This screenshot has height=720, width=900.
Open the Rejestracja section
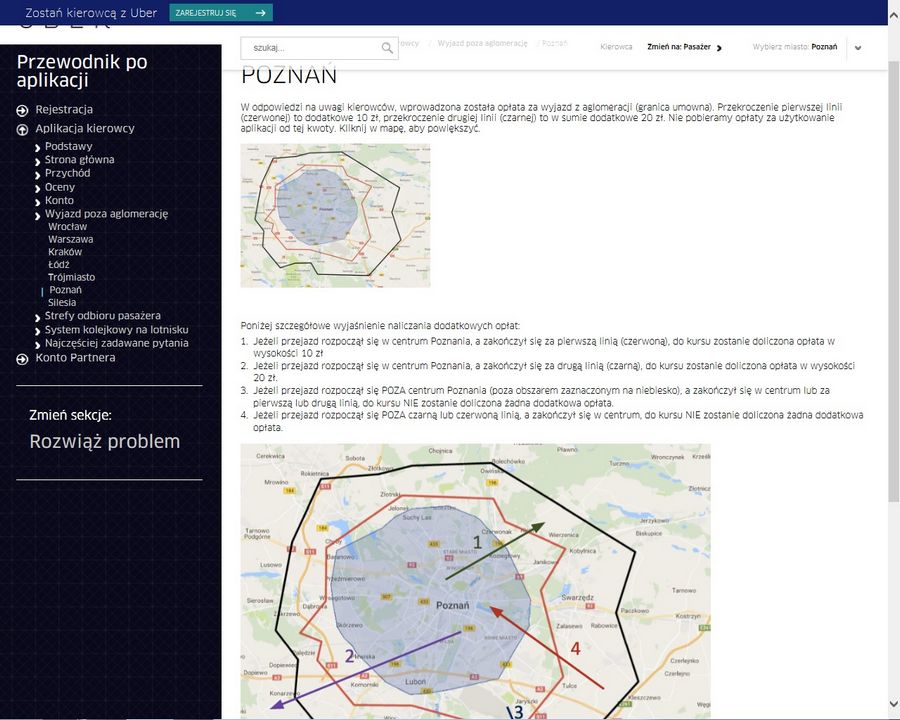64,109
